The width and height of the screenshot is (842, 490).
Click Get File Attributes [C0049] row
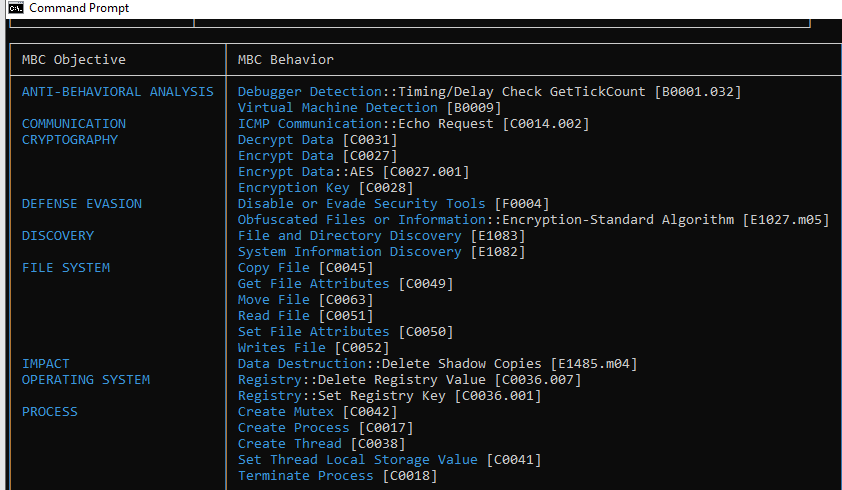[x=345, y=284]
